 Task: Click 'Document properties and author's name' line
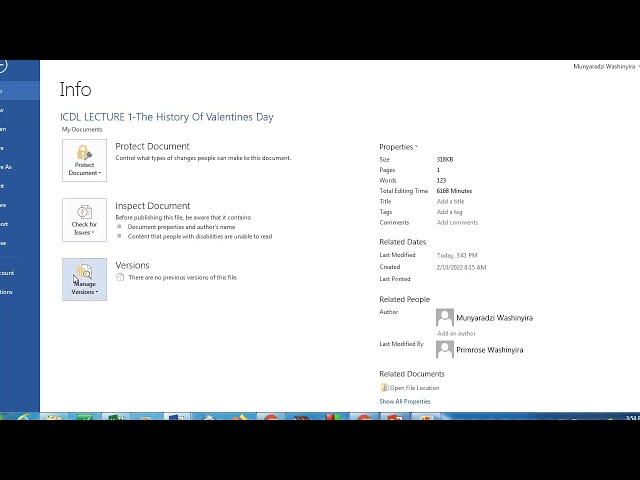(x=181, y=227)
